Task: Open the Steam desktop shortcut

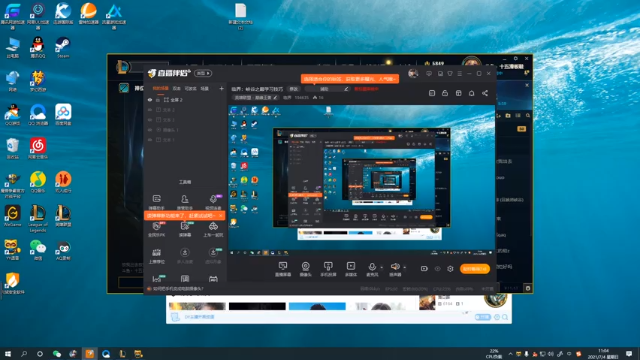Action: [x=62, y=47]
